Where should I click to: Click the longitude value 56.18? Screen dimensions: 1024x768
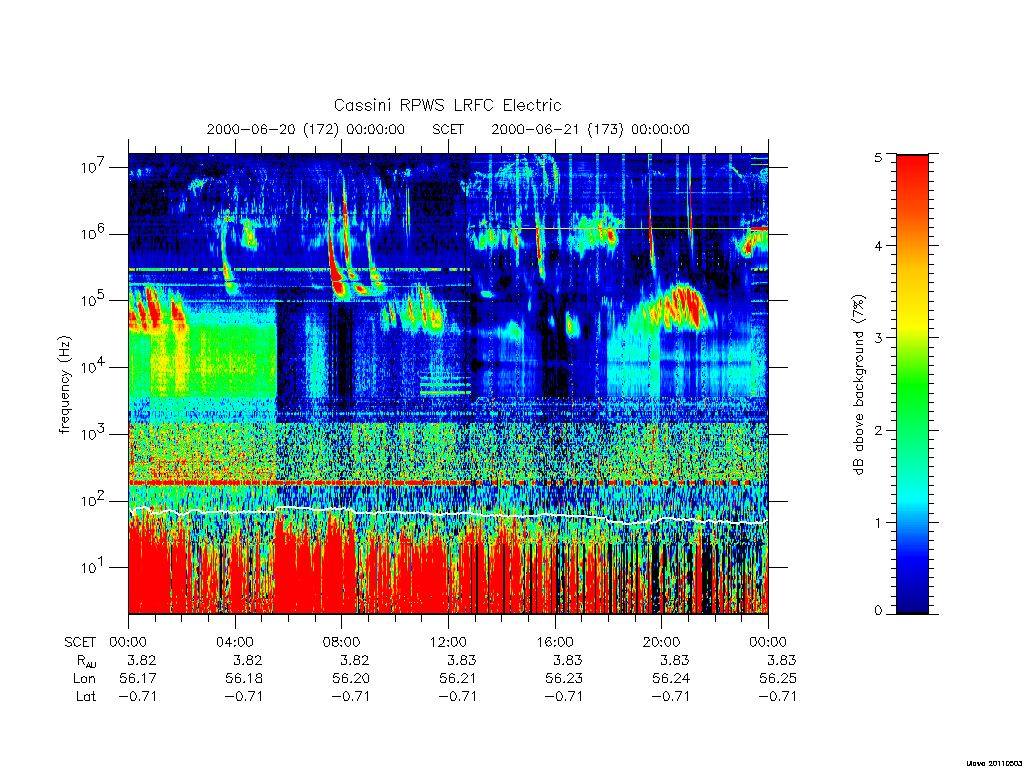[244, 679]
